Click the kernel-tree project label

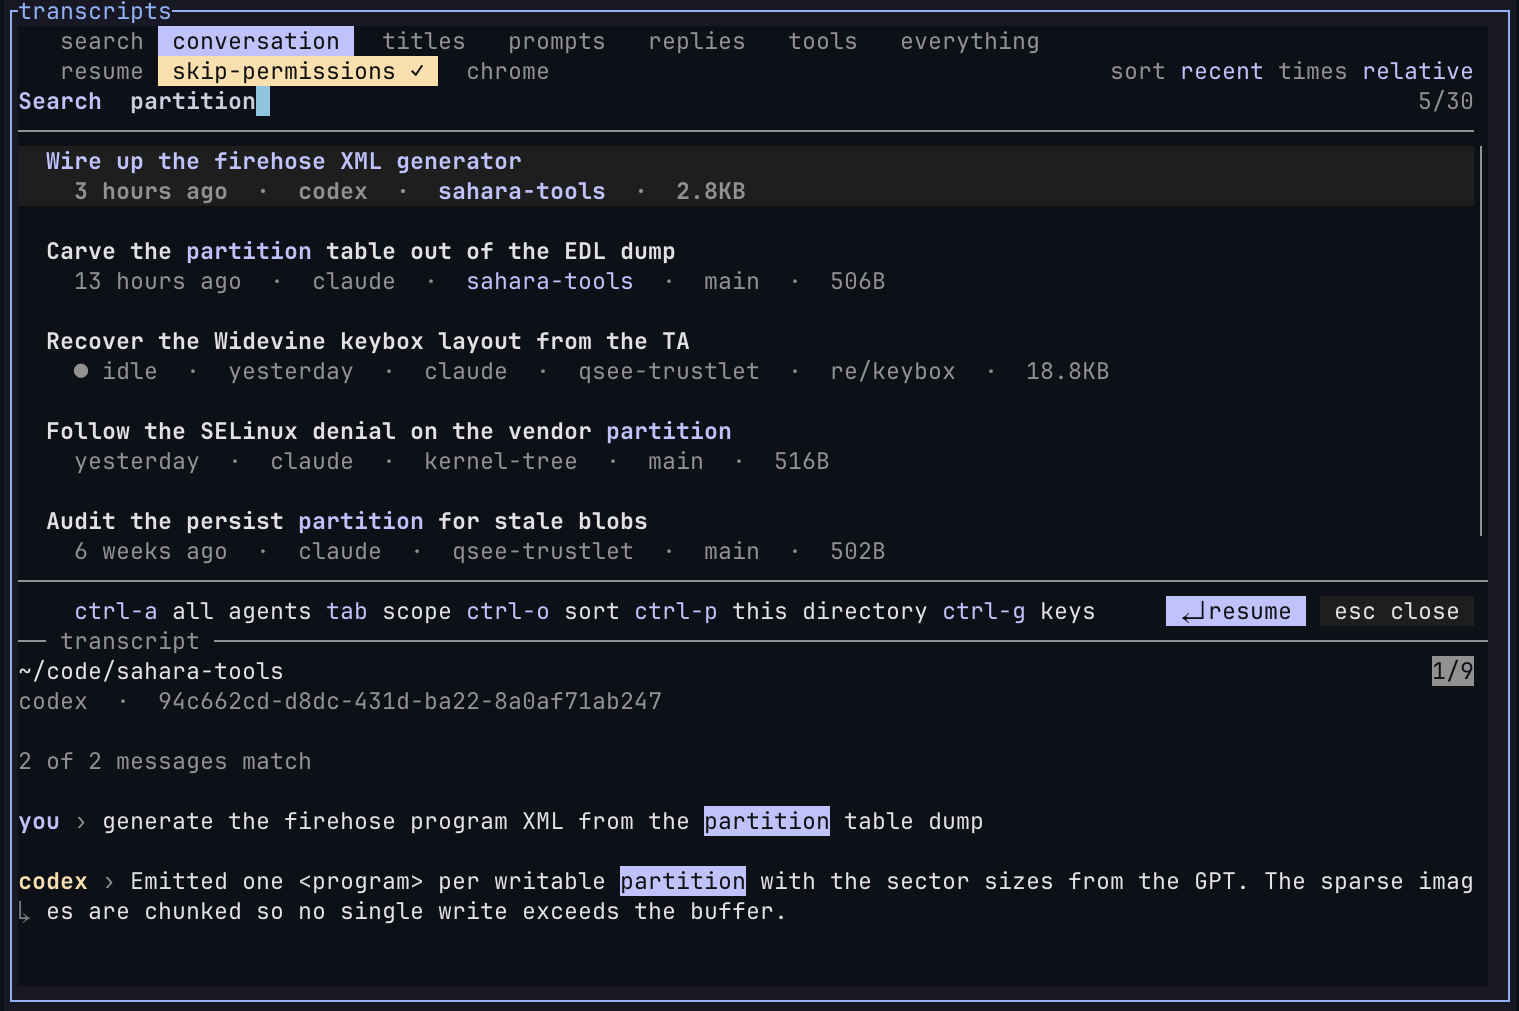click(501, 461)
